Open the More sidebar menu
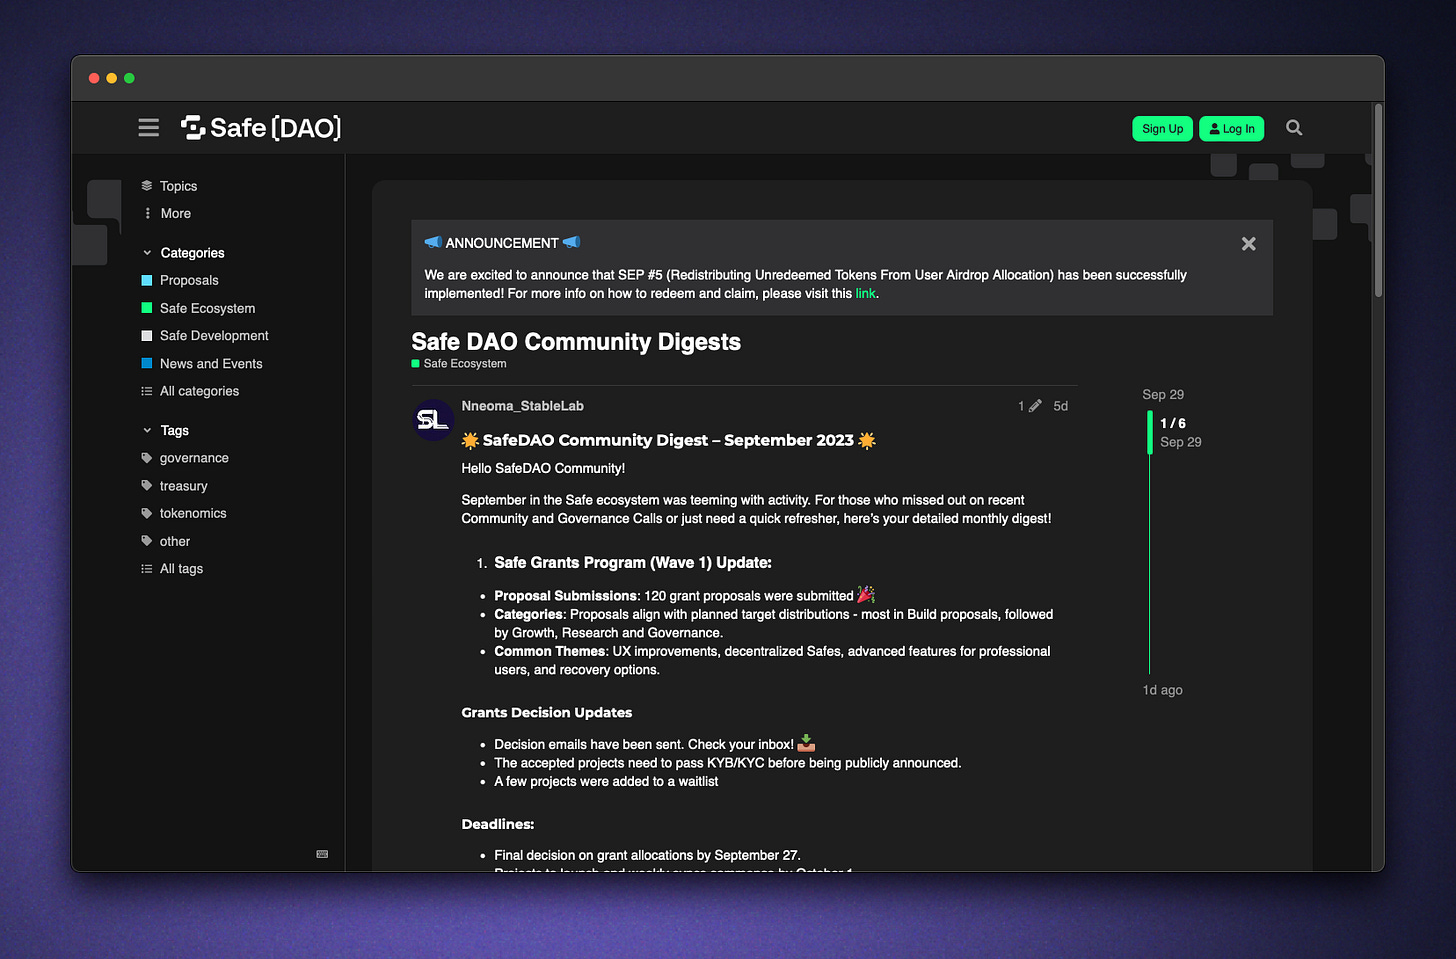The image size is (1456, 959). tap(175, 213)
